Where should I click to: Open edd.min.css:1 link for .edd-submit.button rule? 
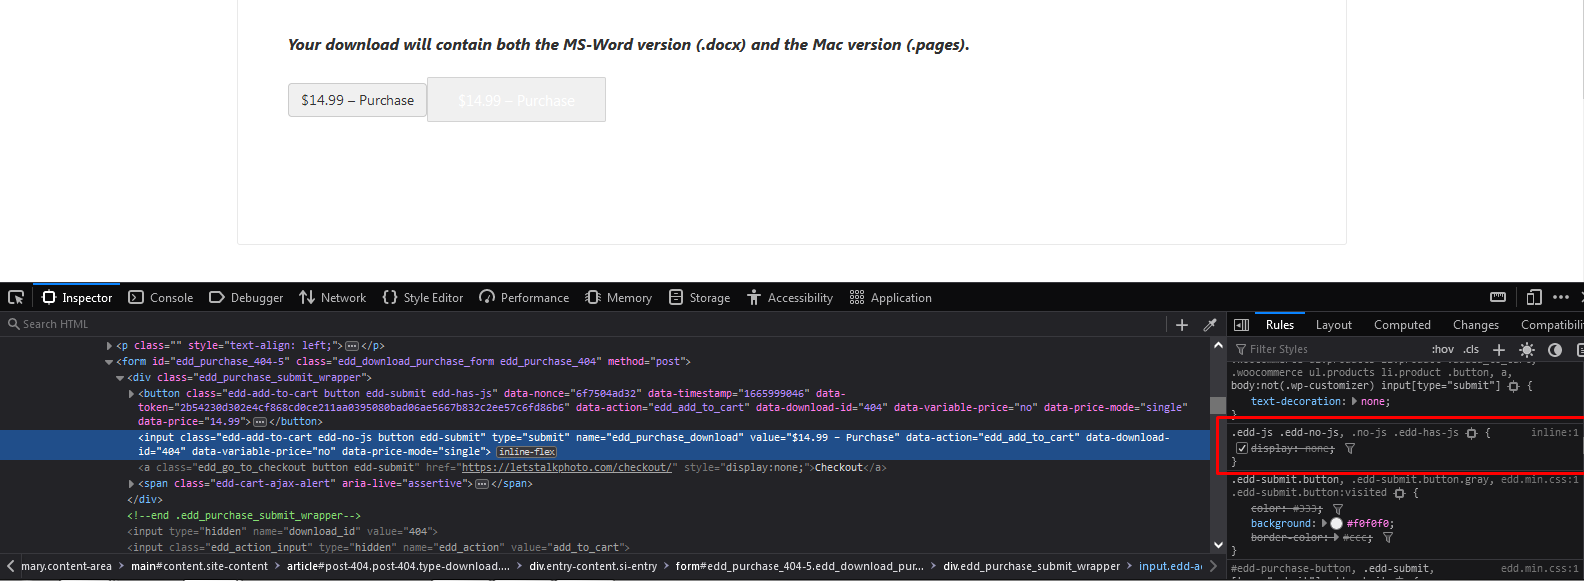(1539, 479)
